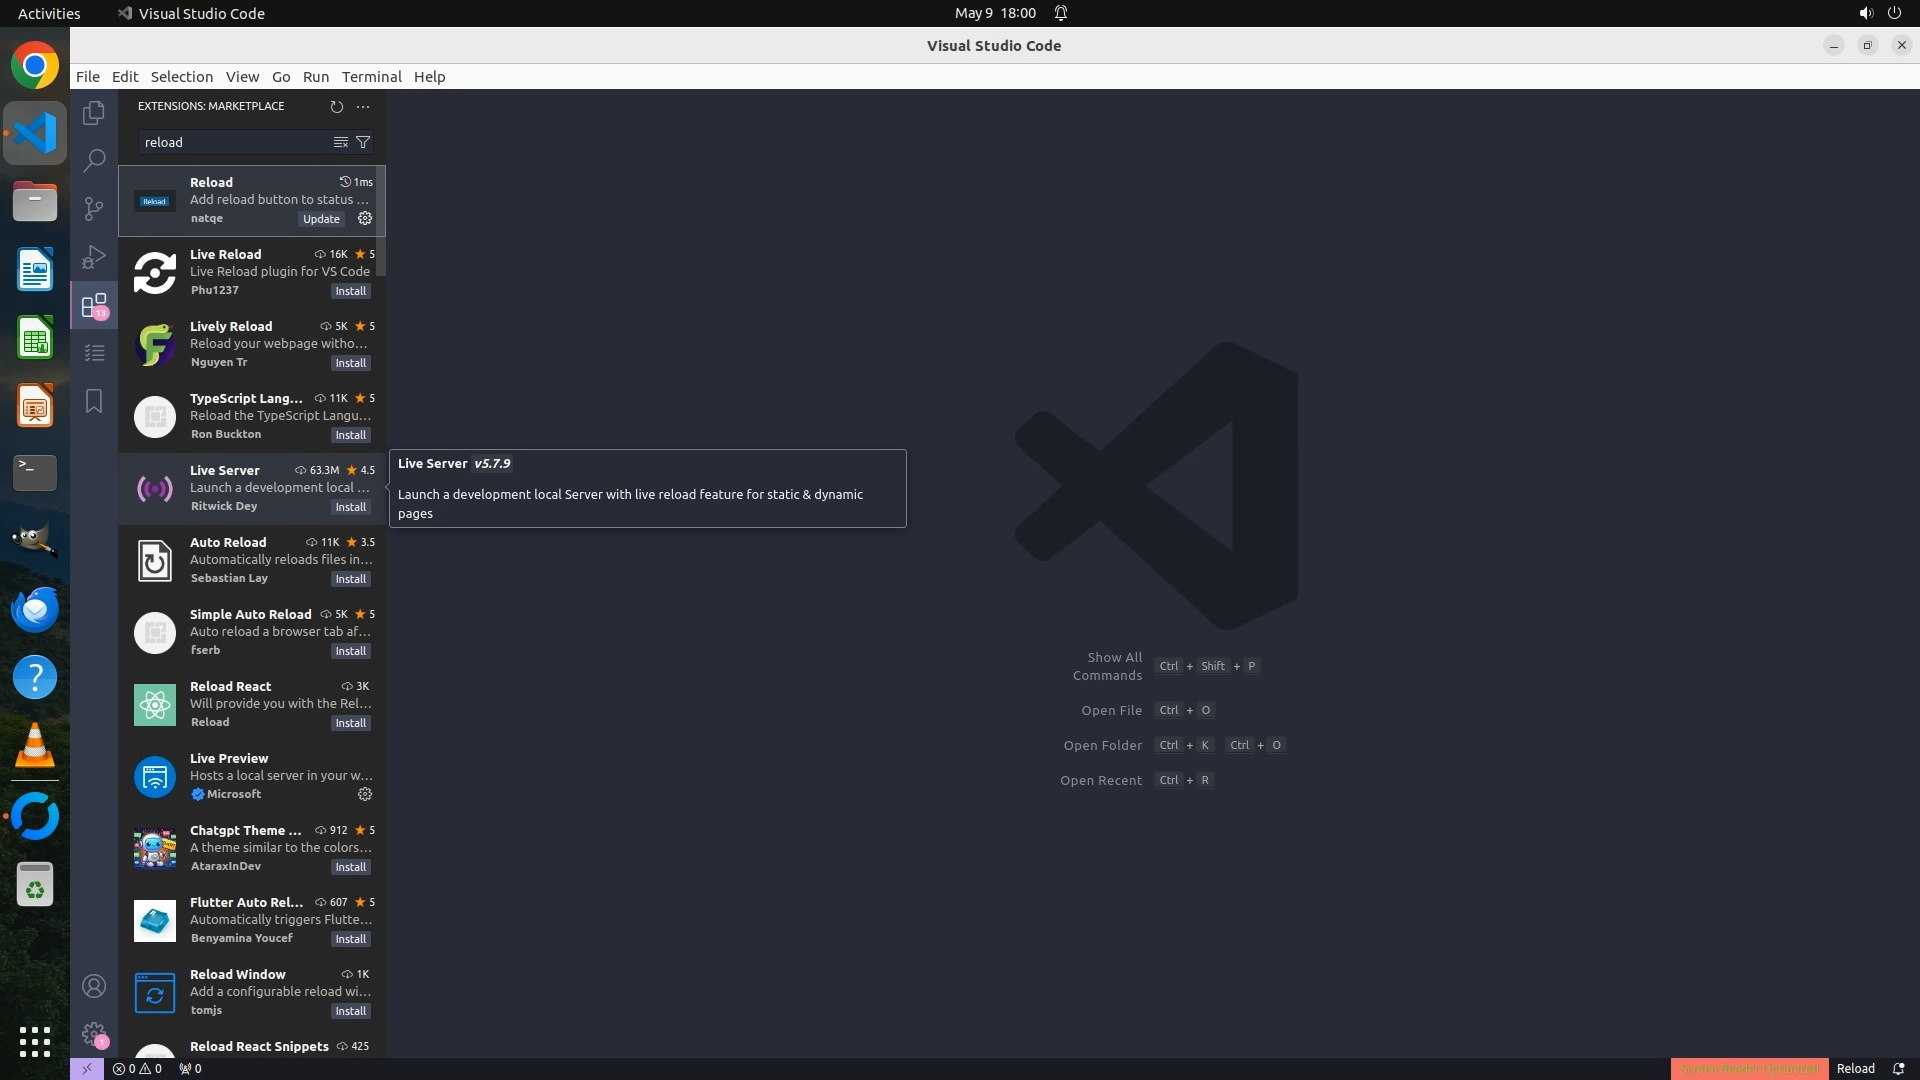Open Manage gear menu in activity bar

[94, 1033]
